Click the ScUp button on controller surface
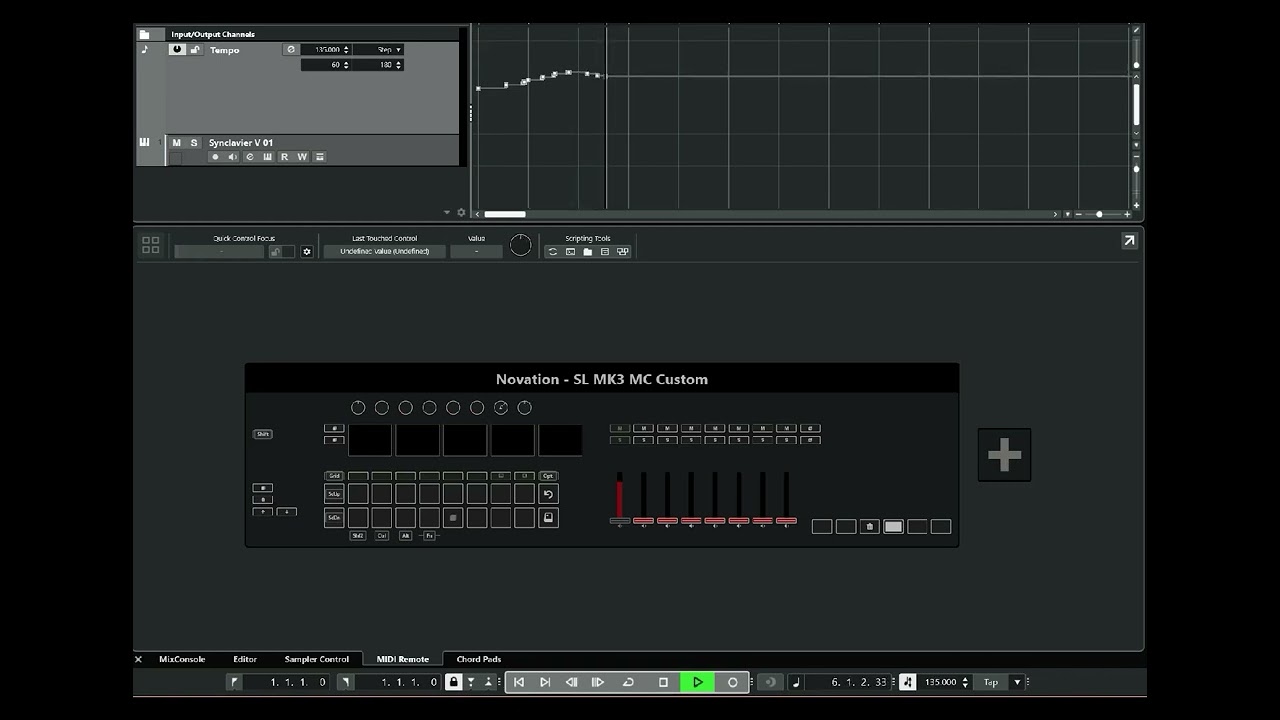Screen dimensions: 1280x720 [x=334, y=494]
